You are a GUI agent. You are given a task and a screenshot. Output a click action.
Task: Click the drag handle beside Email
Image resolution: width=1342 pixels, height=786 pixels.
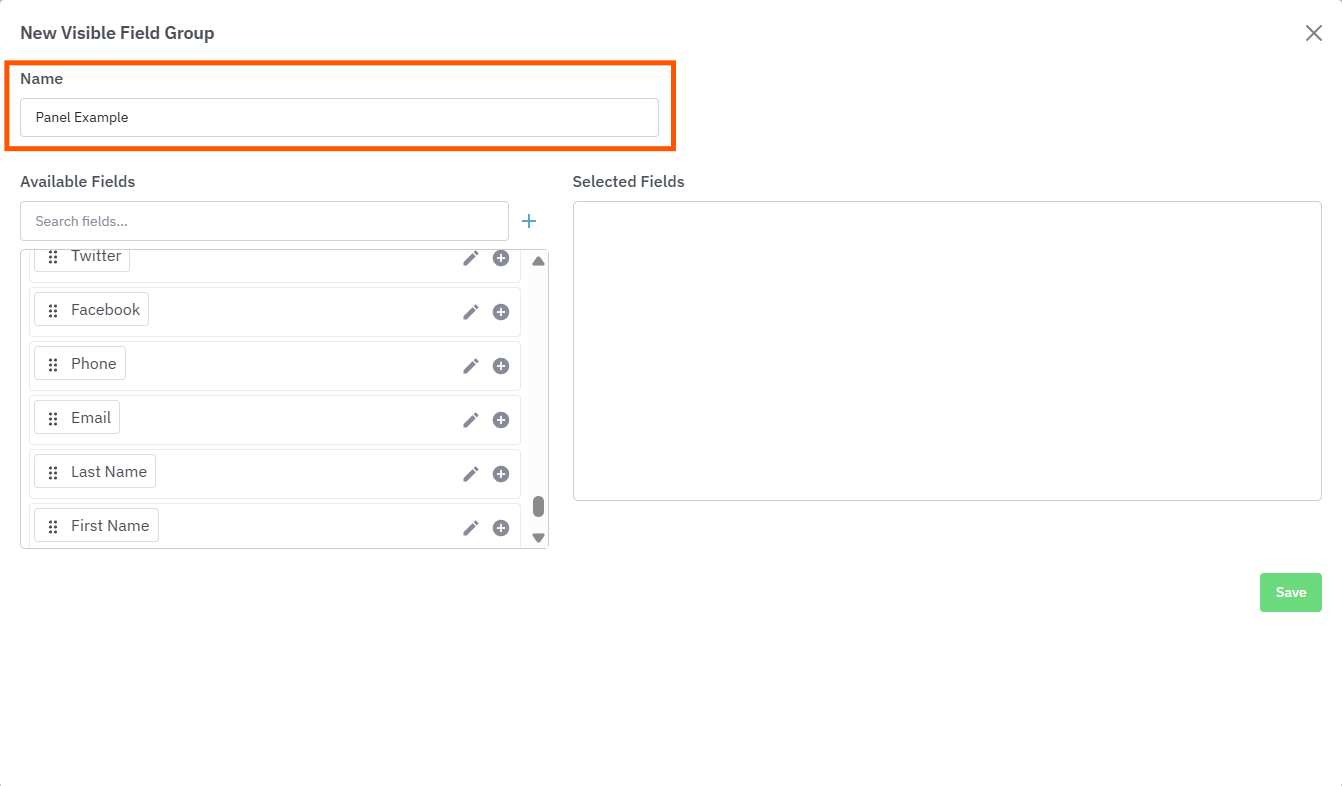[53, 419]
